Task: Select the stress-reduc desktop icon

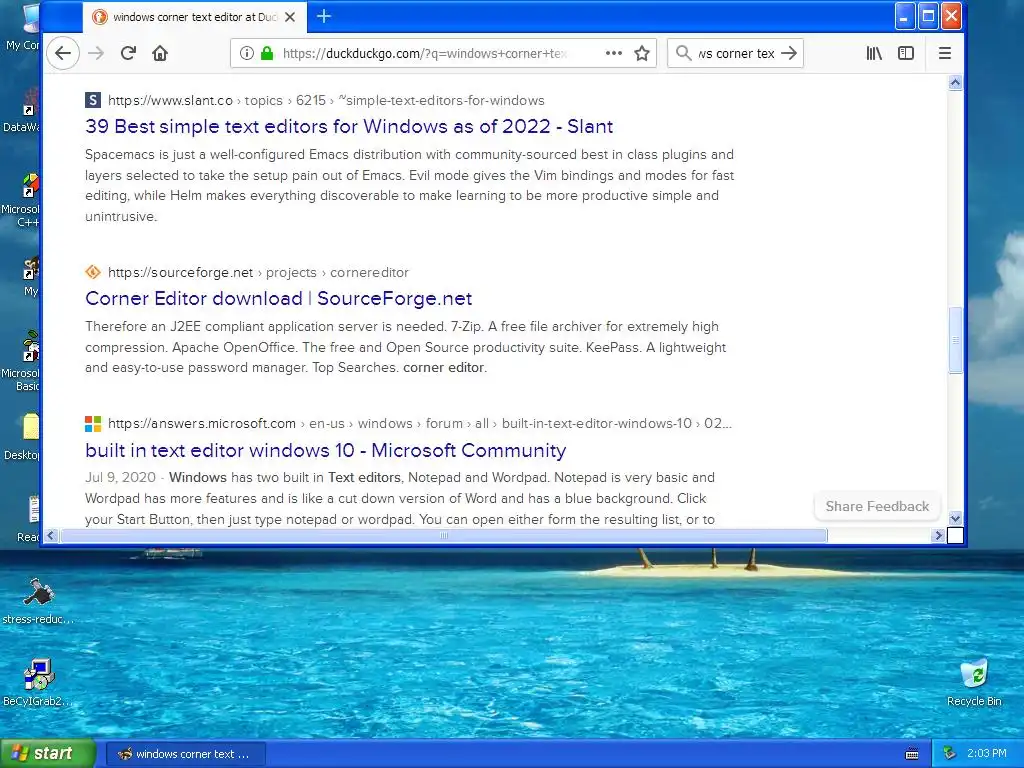Action: [38, 601]
